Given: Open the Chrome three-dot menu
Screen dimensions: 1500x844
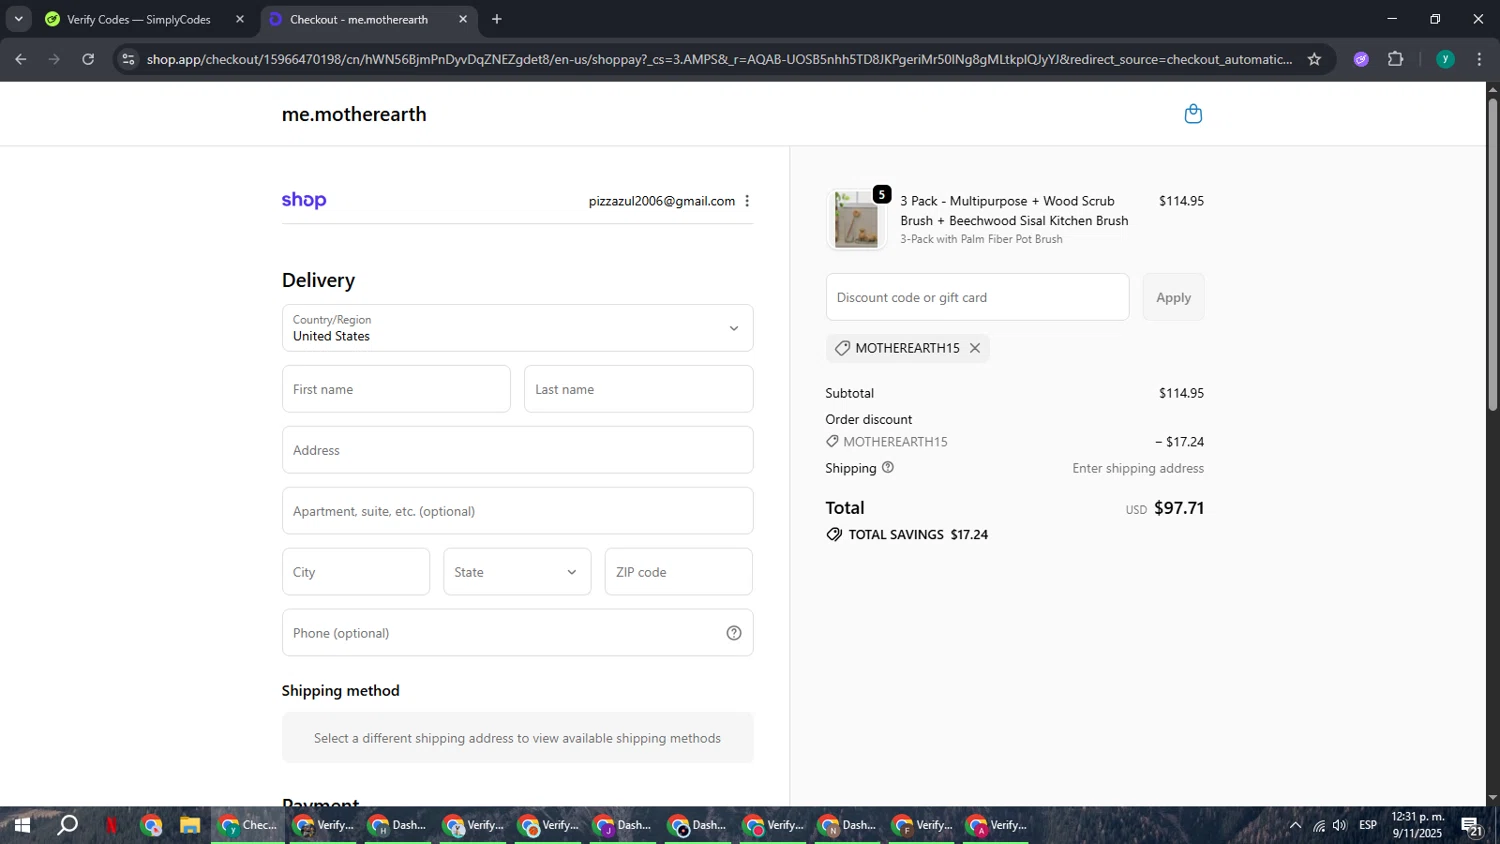Looking at the screenshot, I should click(x=1480, y=60).
